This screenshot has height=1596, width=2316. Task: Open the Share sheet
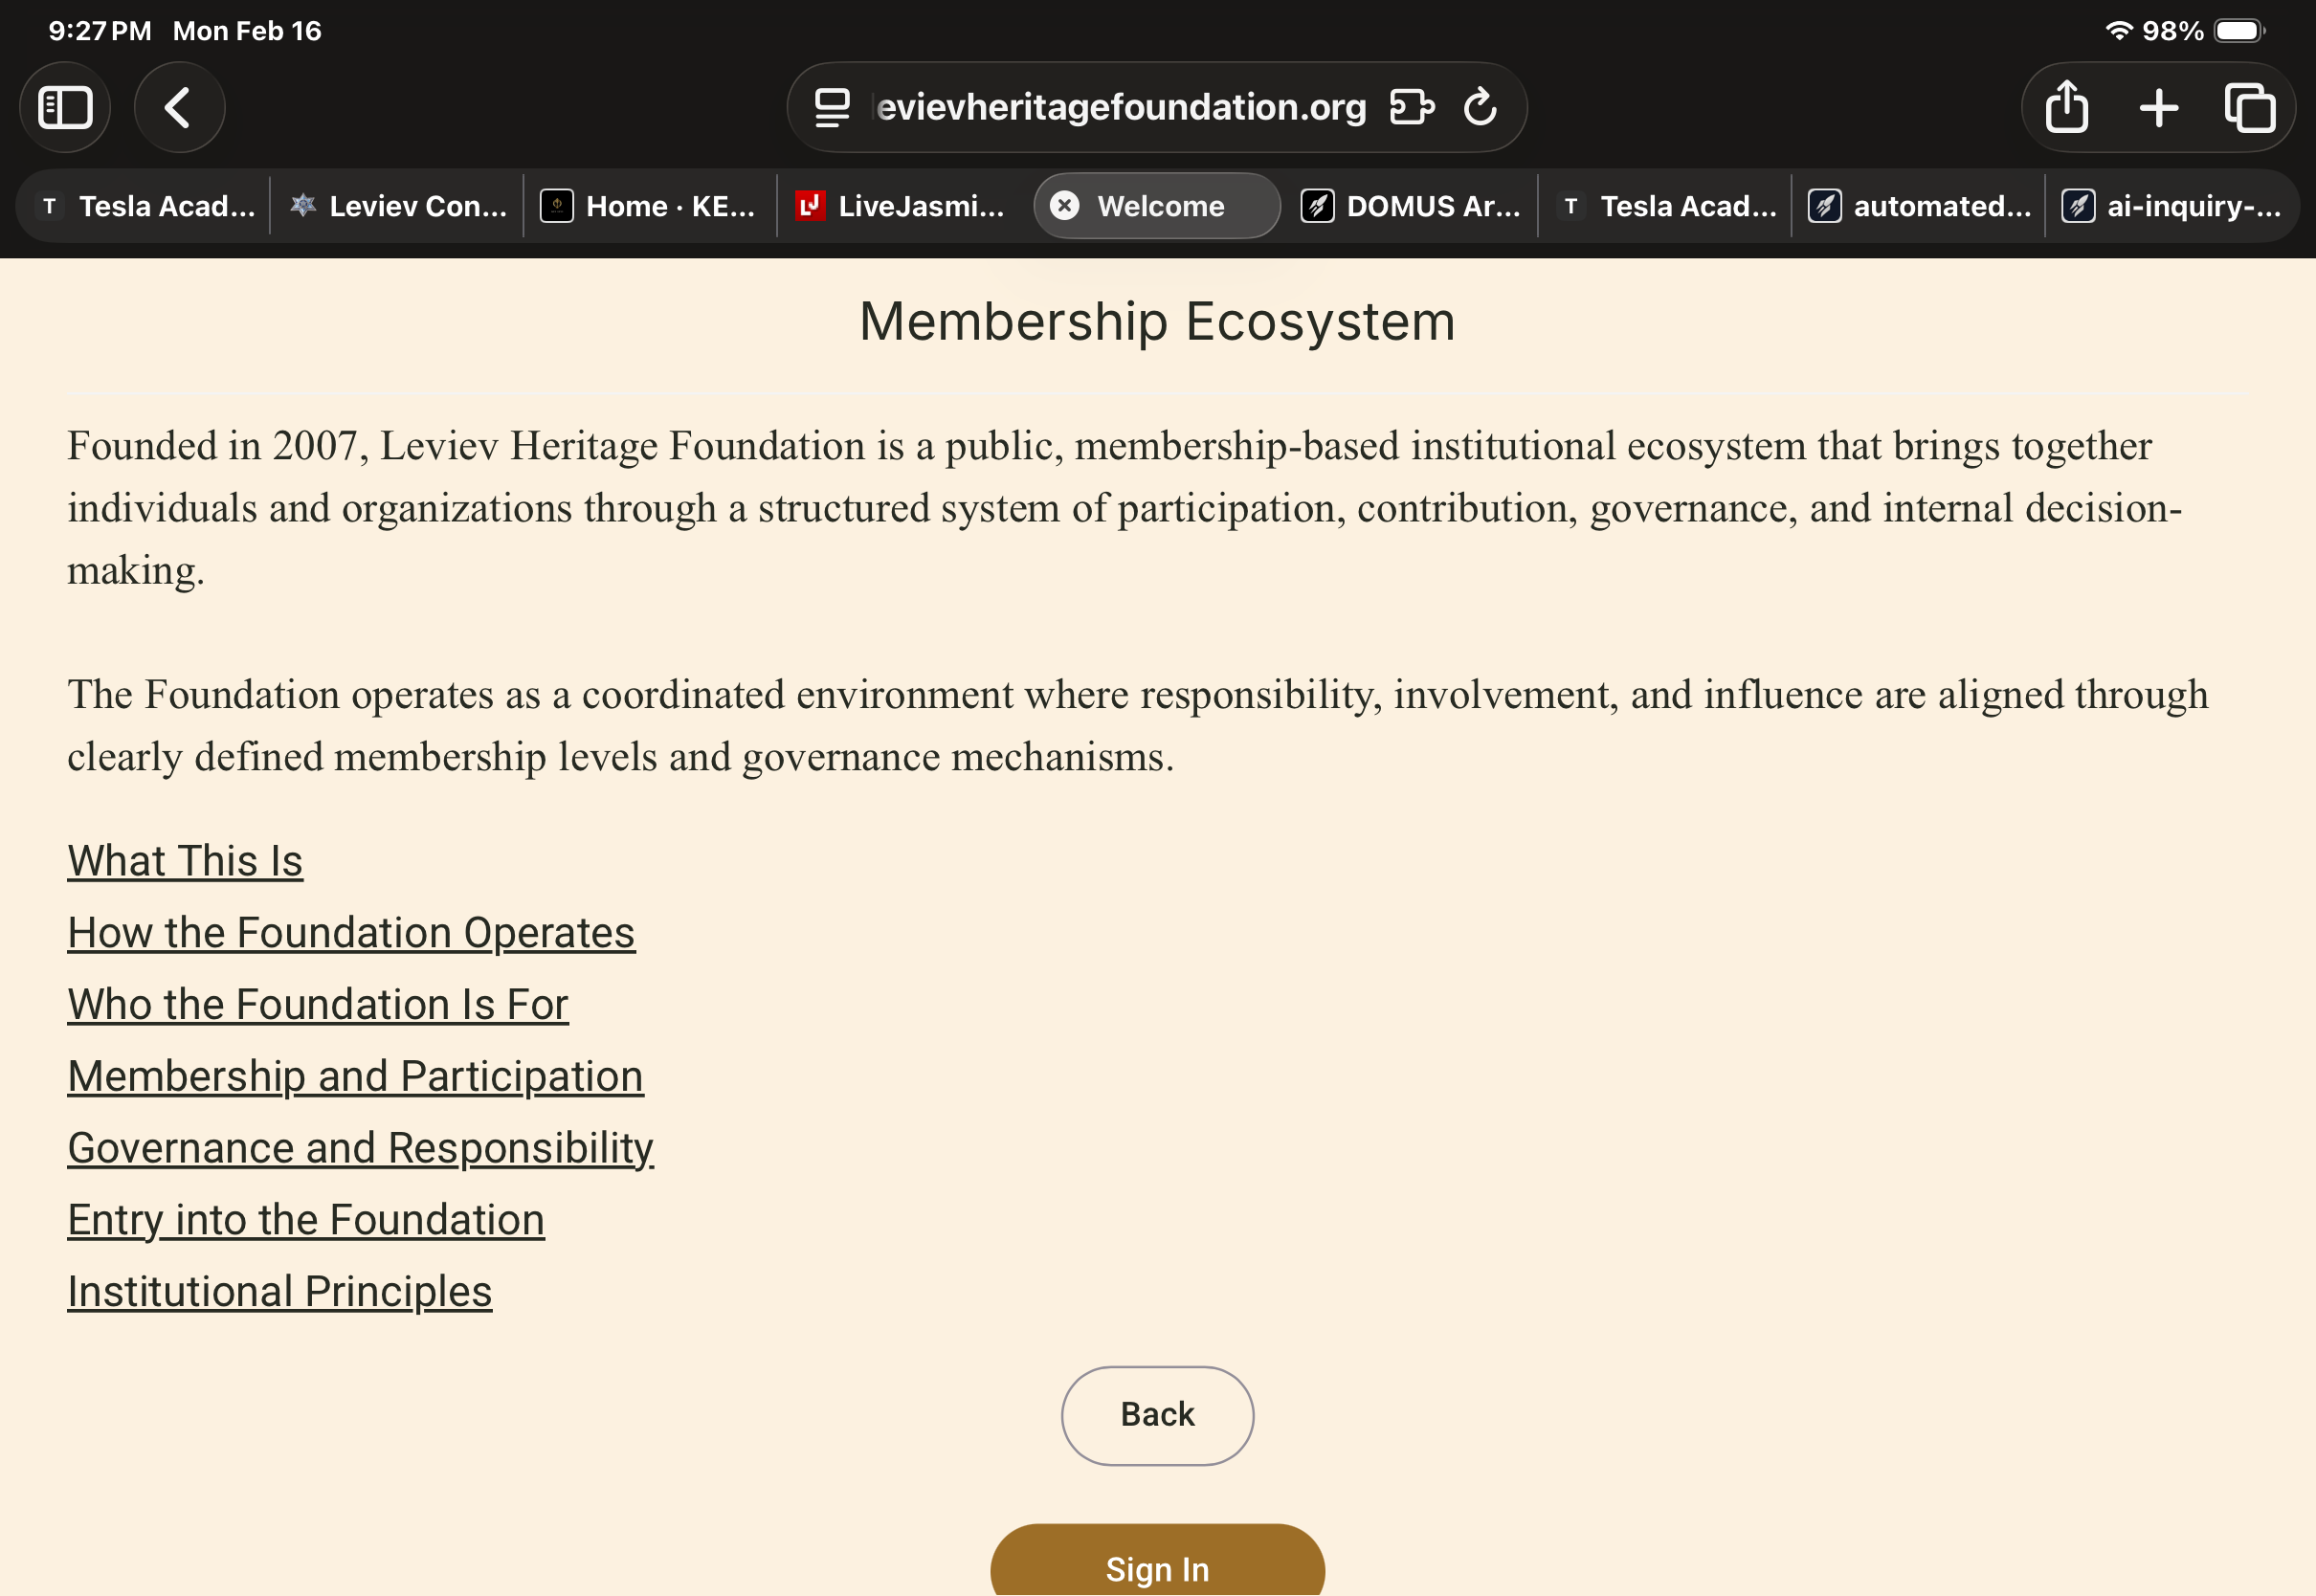coord(2066,108)
